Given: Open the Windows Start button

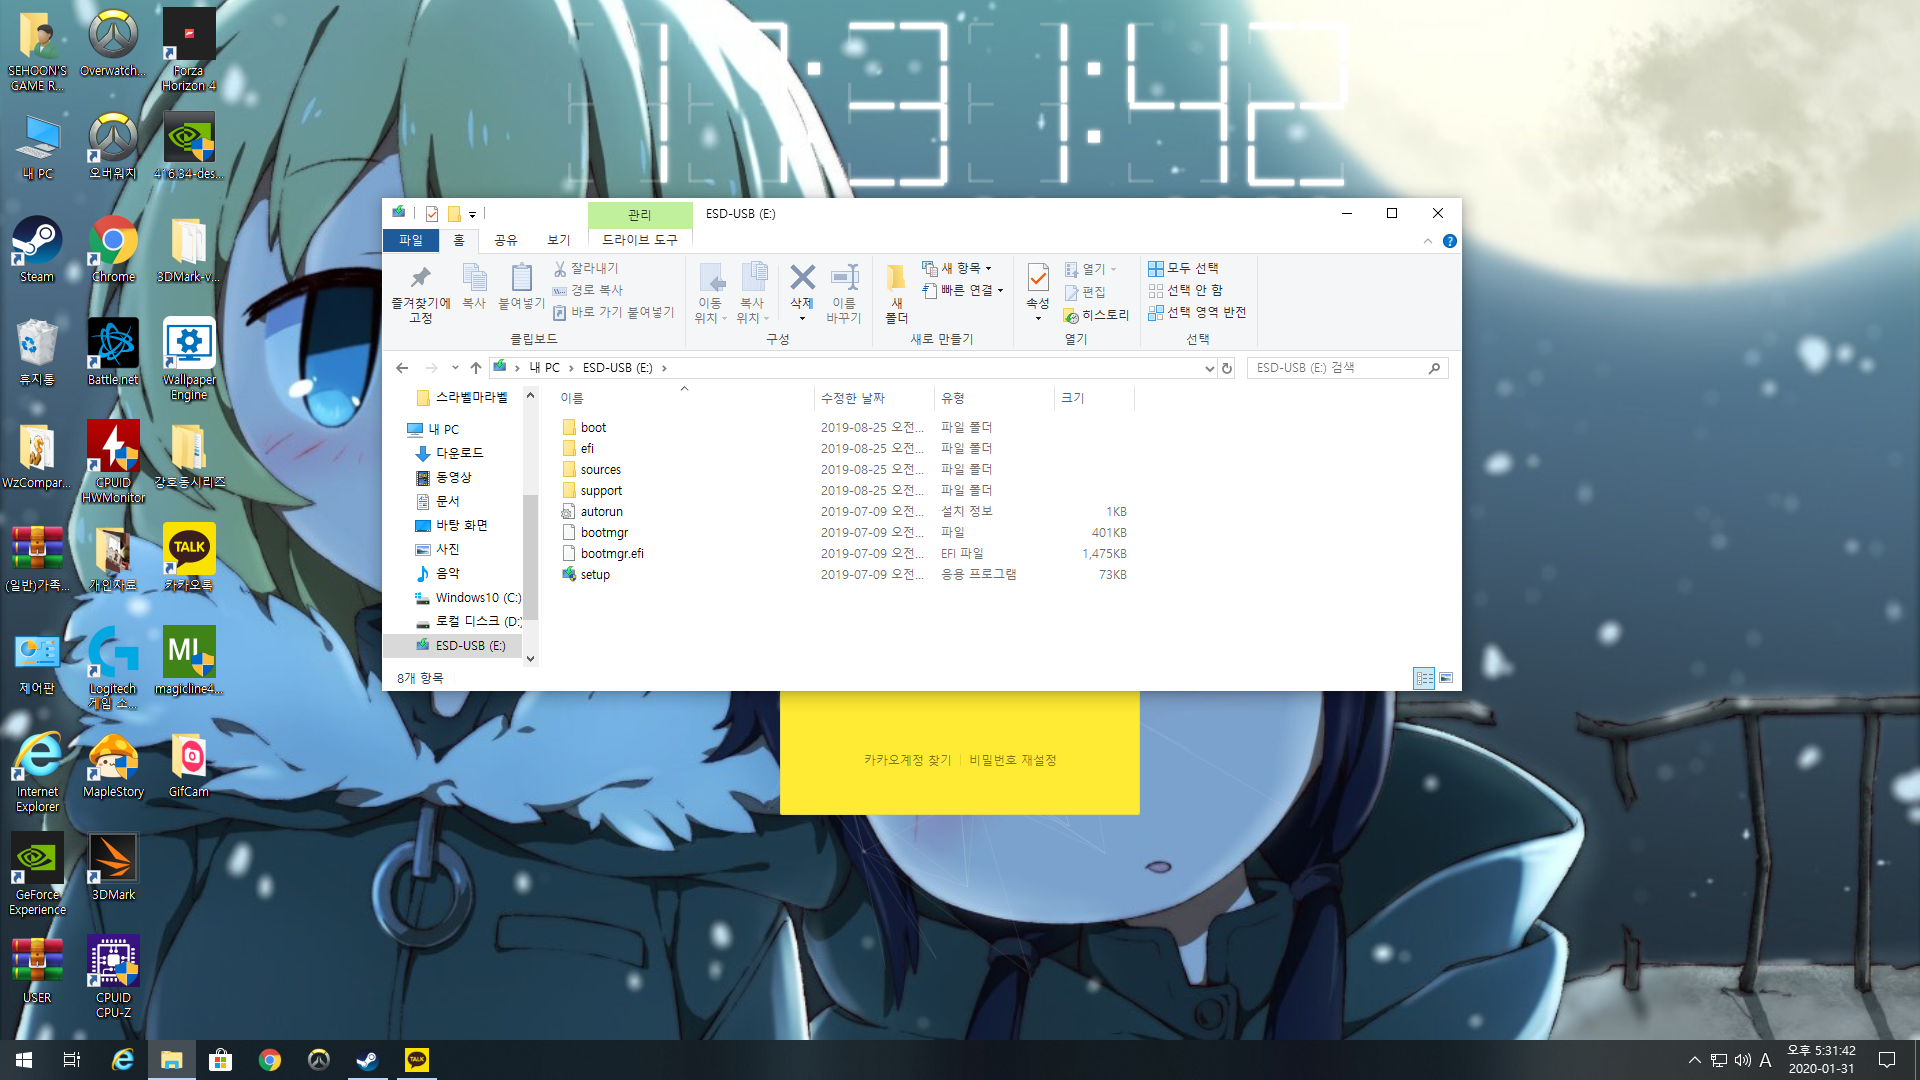Looking at the screenshot, I should (24, 1060).
